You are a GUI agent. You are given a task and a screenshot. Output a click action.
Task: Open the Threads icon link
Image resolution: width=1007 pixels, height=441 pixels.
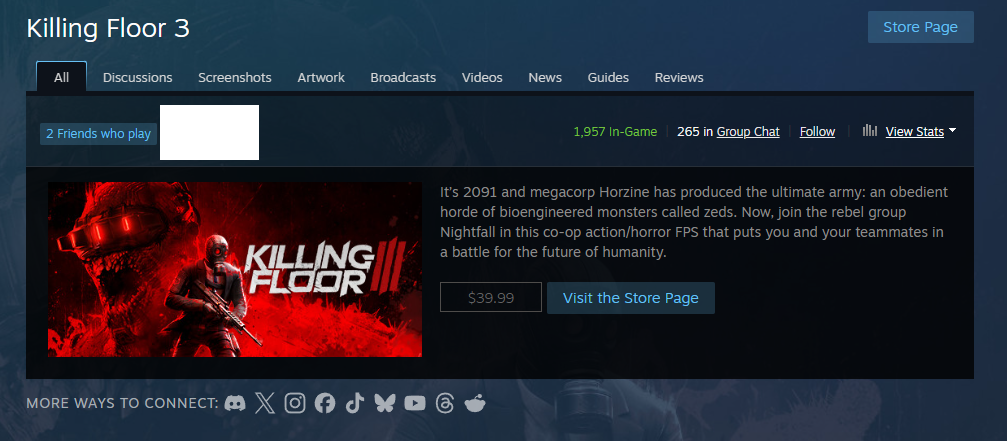445,403
